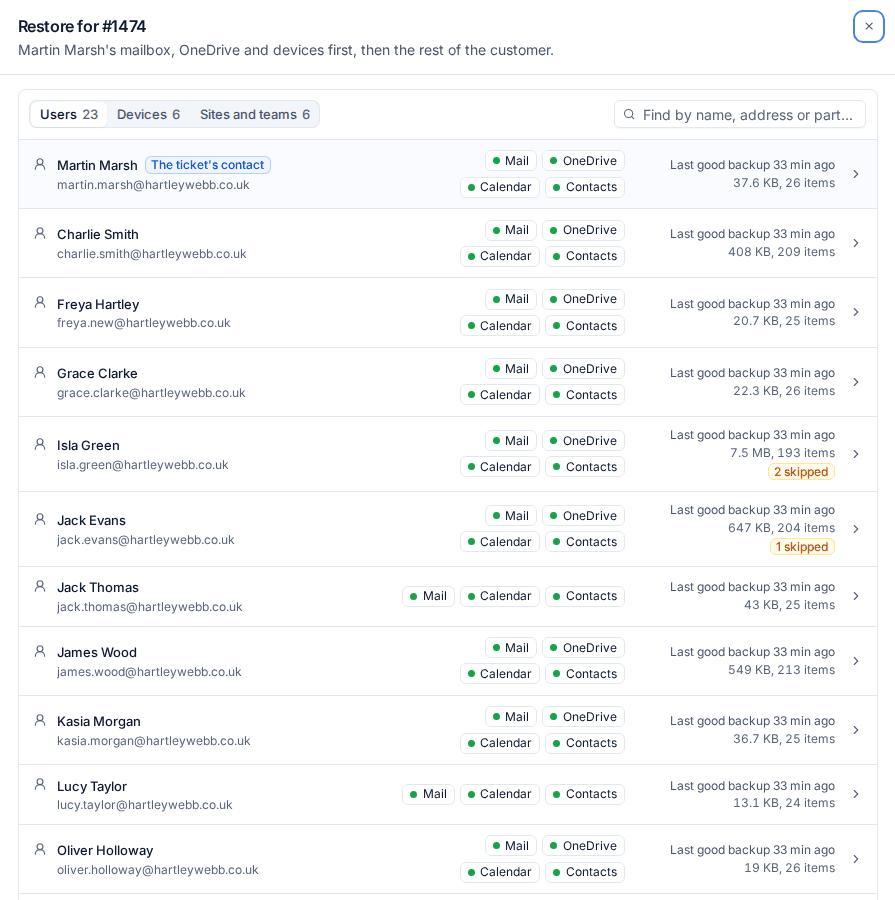Click The ticket's contact tag
The image size is (895, 900).
pyautogui.click(x=208, y=165)
